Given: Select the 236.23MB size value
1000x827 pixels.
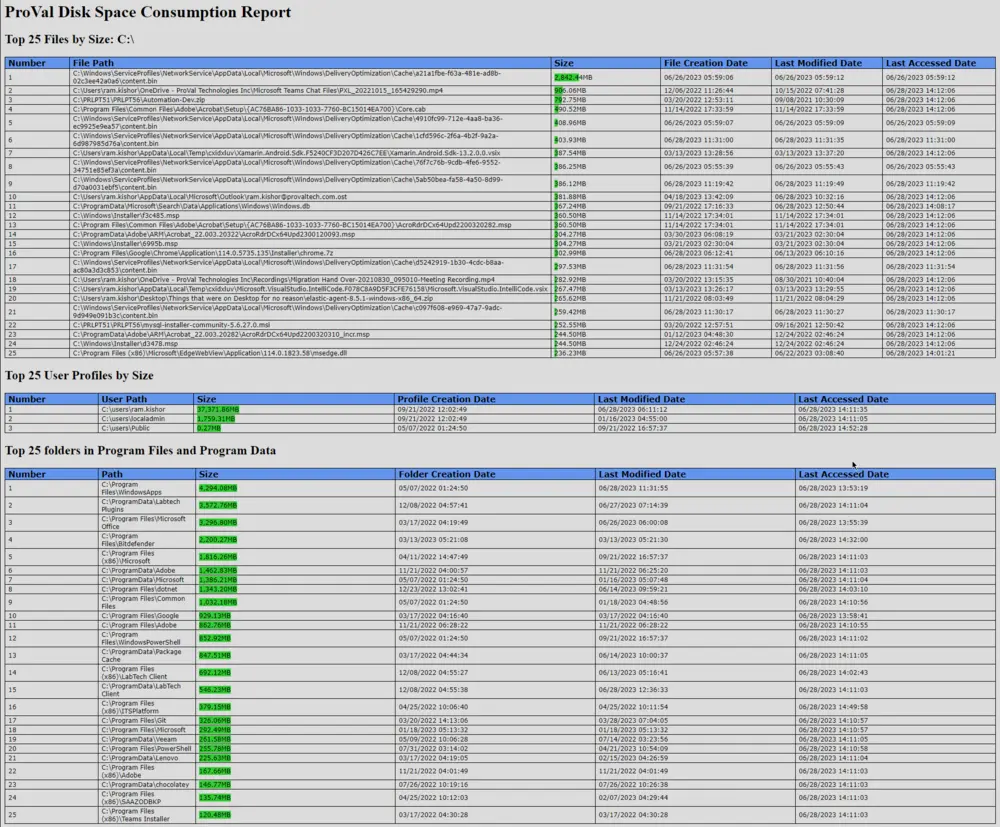Looking at the screenshot, I should click(x=570, y=353).
